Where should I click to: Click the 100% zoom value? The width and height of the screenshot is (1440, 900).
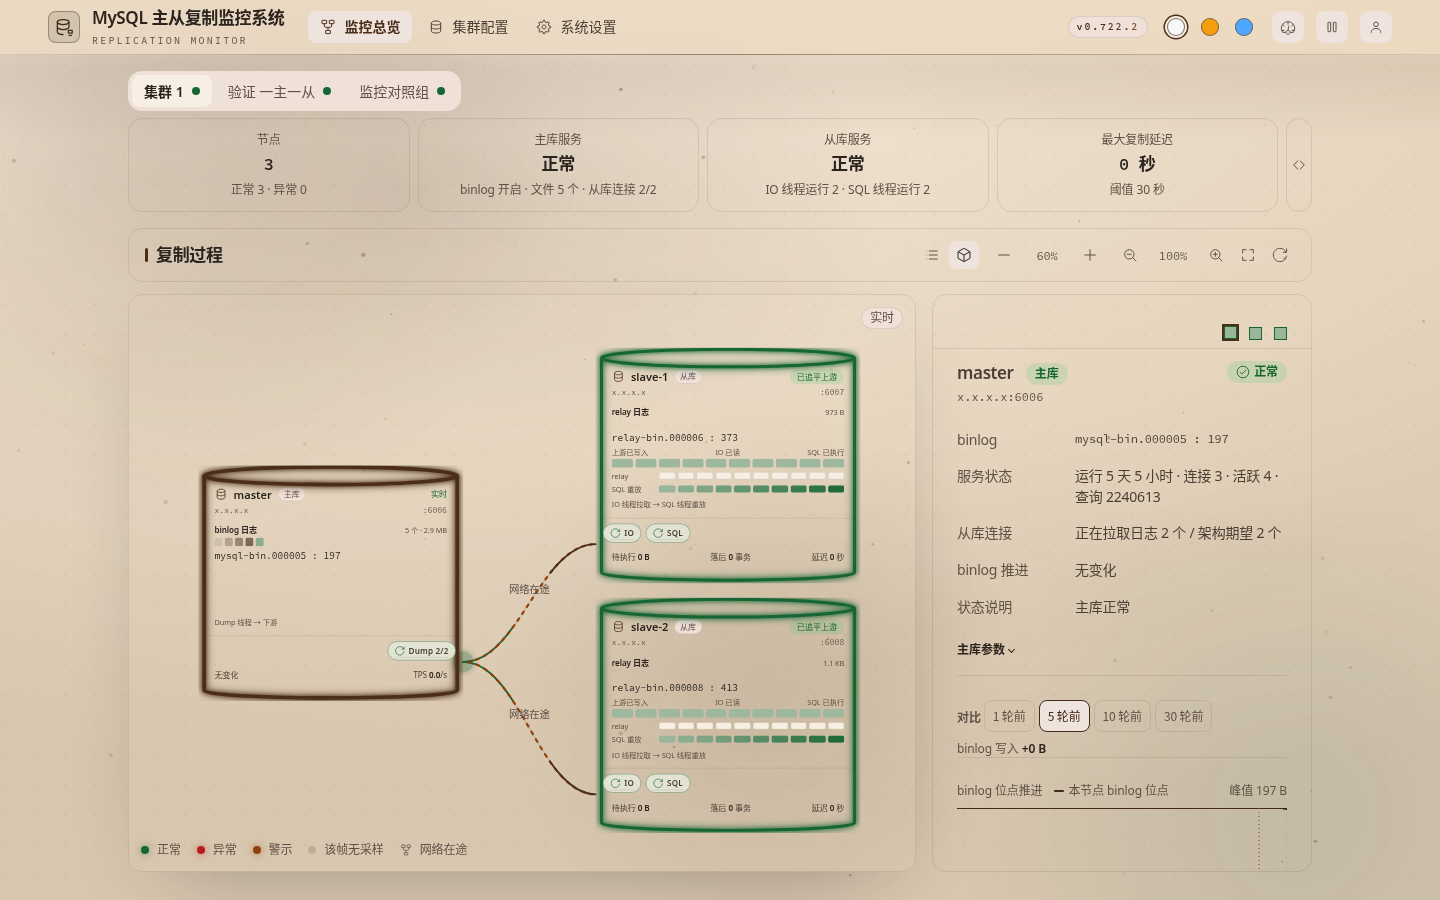point(1173,256)
